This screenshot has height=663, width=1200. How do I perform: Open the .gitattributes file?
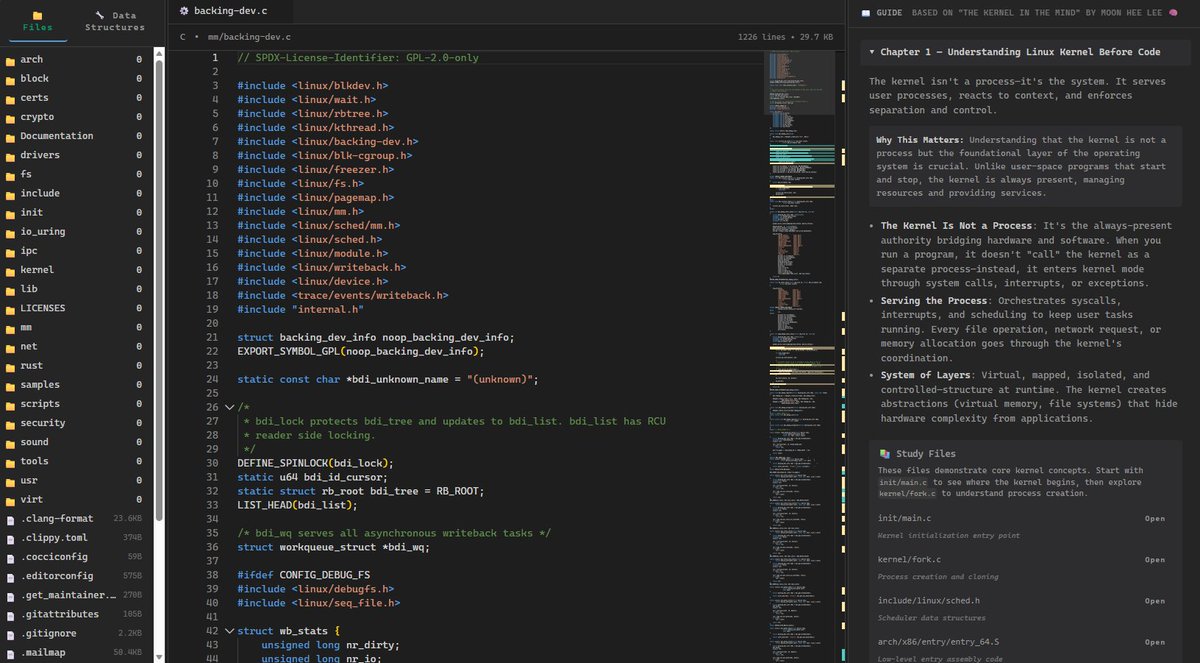(74, 614)
